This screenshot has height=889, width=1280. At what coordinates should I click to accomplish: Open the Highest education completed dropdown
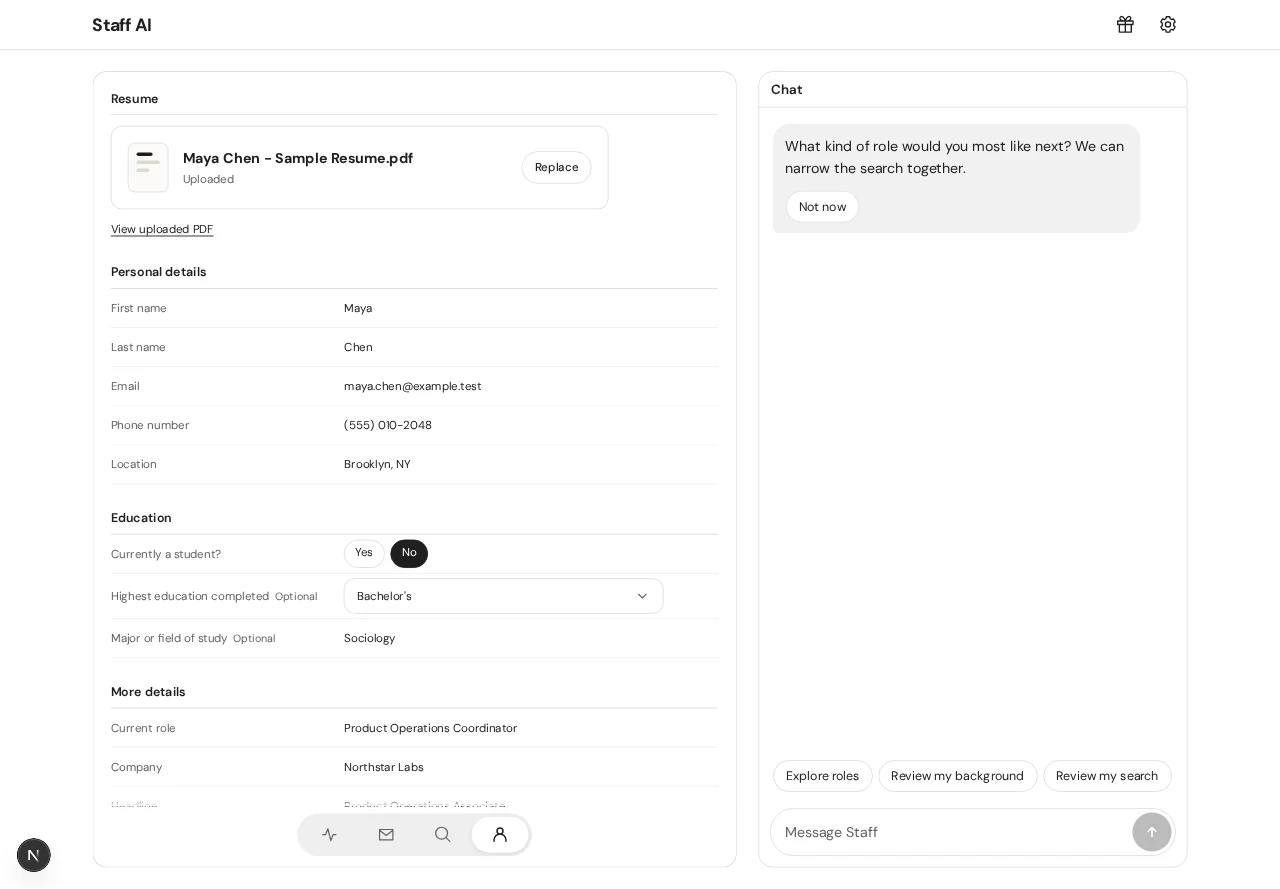coord(503,597)
